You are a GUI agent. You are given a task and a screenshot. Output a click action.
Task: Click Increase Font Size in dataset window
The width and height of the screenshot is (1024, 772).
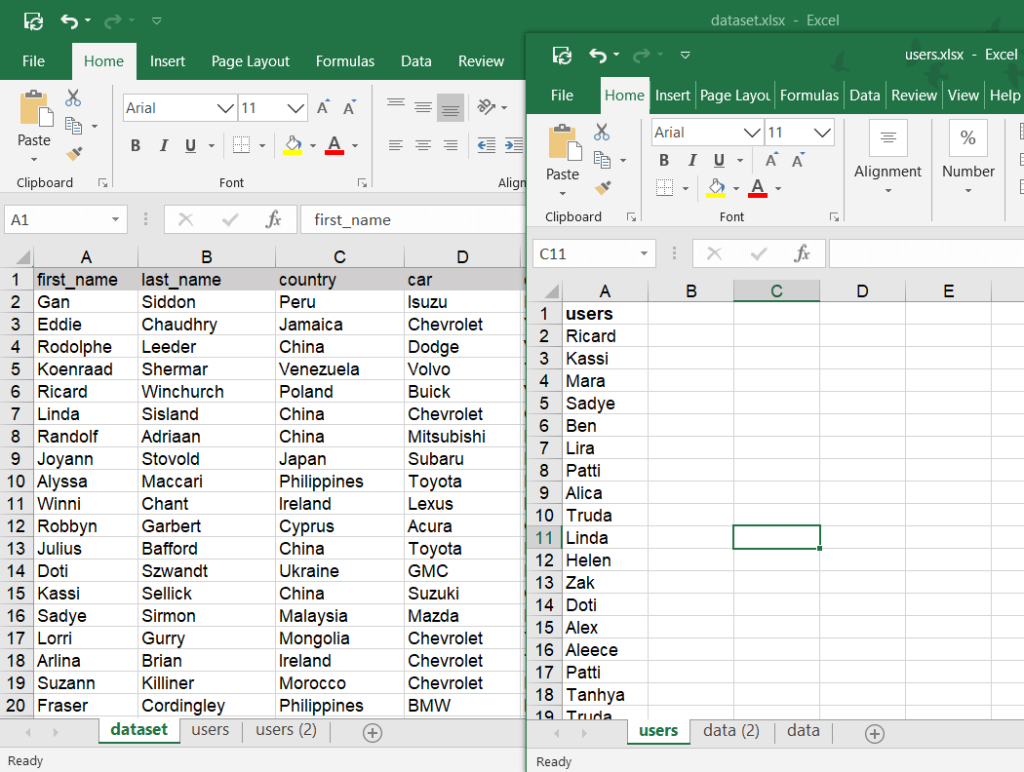(323, 108)
